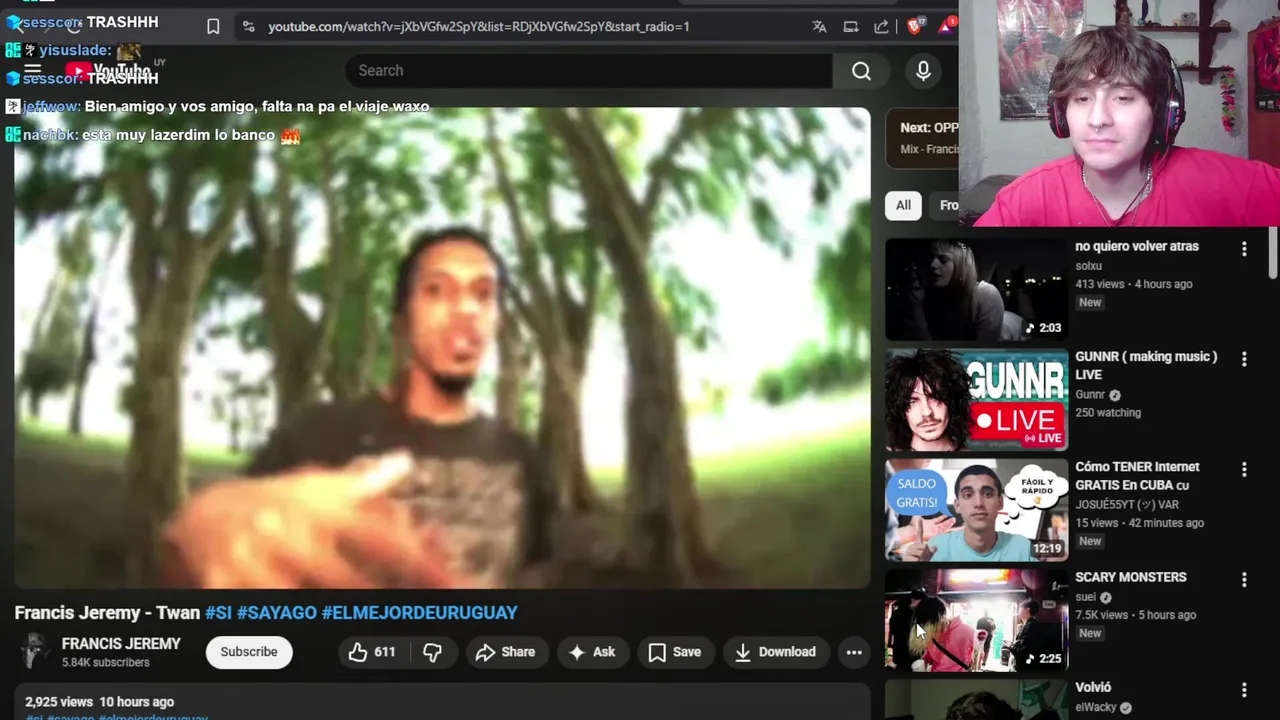Activate voice search microphone

[923, 71]
